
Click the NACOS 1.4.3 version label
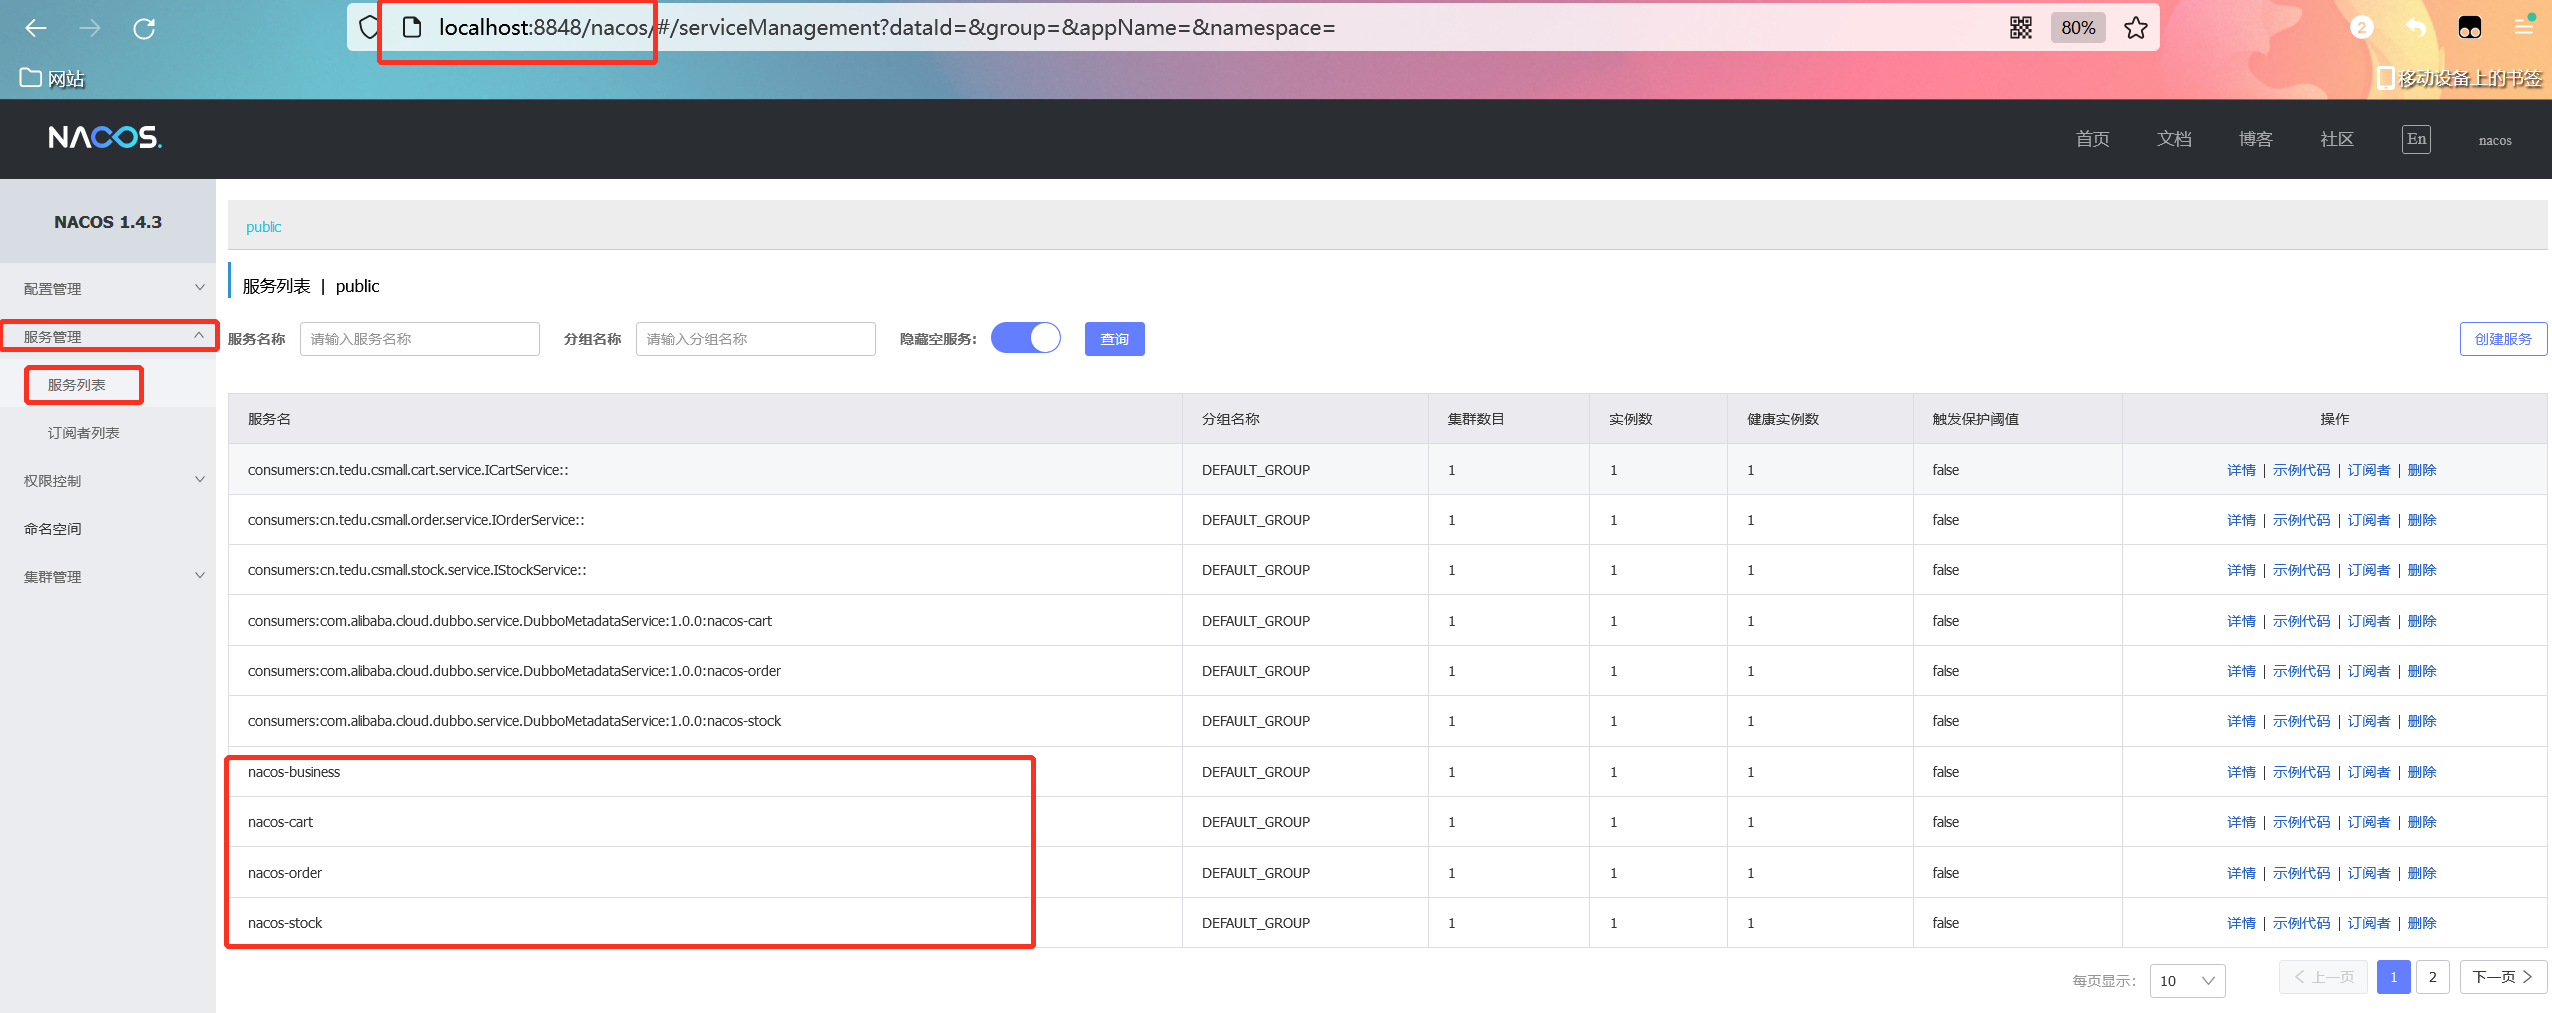tap(108, 221)
